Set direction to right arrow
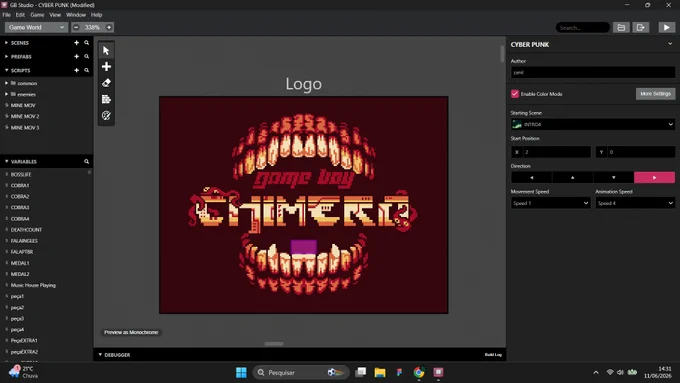 (x=654, y=177)
